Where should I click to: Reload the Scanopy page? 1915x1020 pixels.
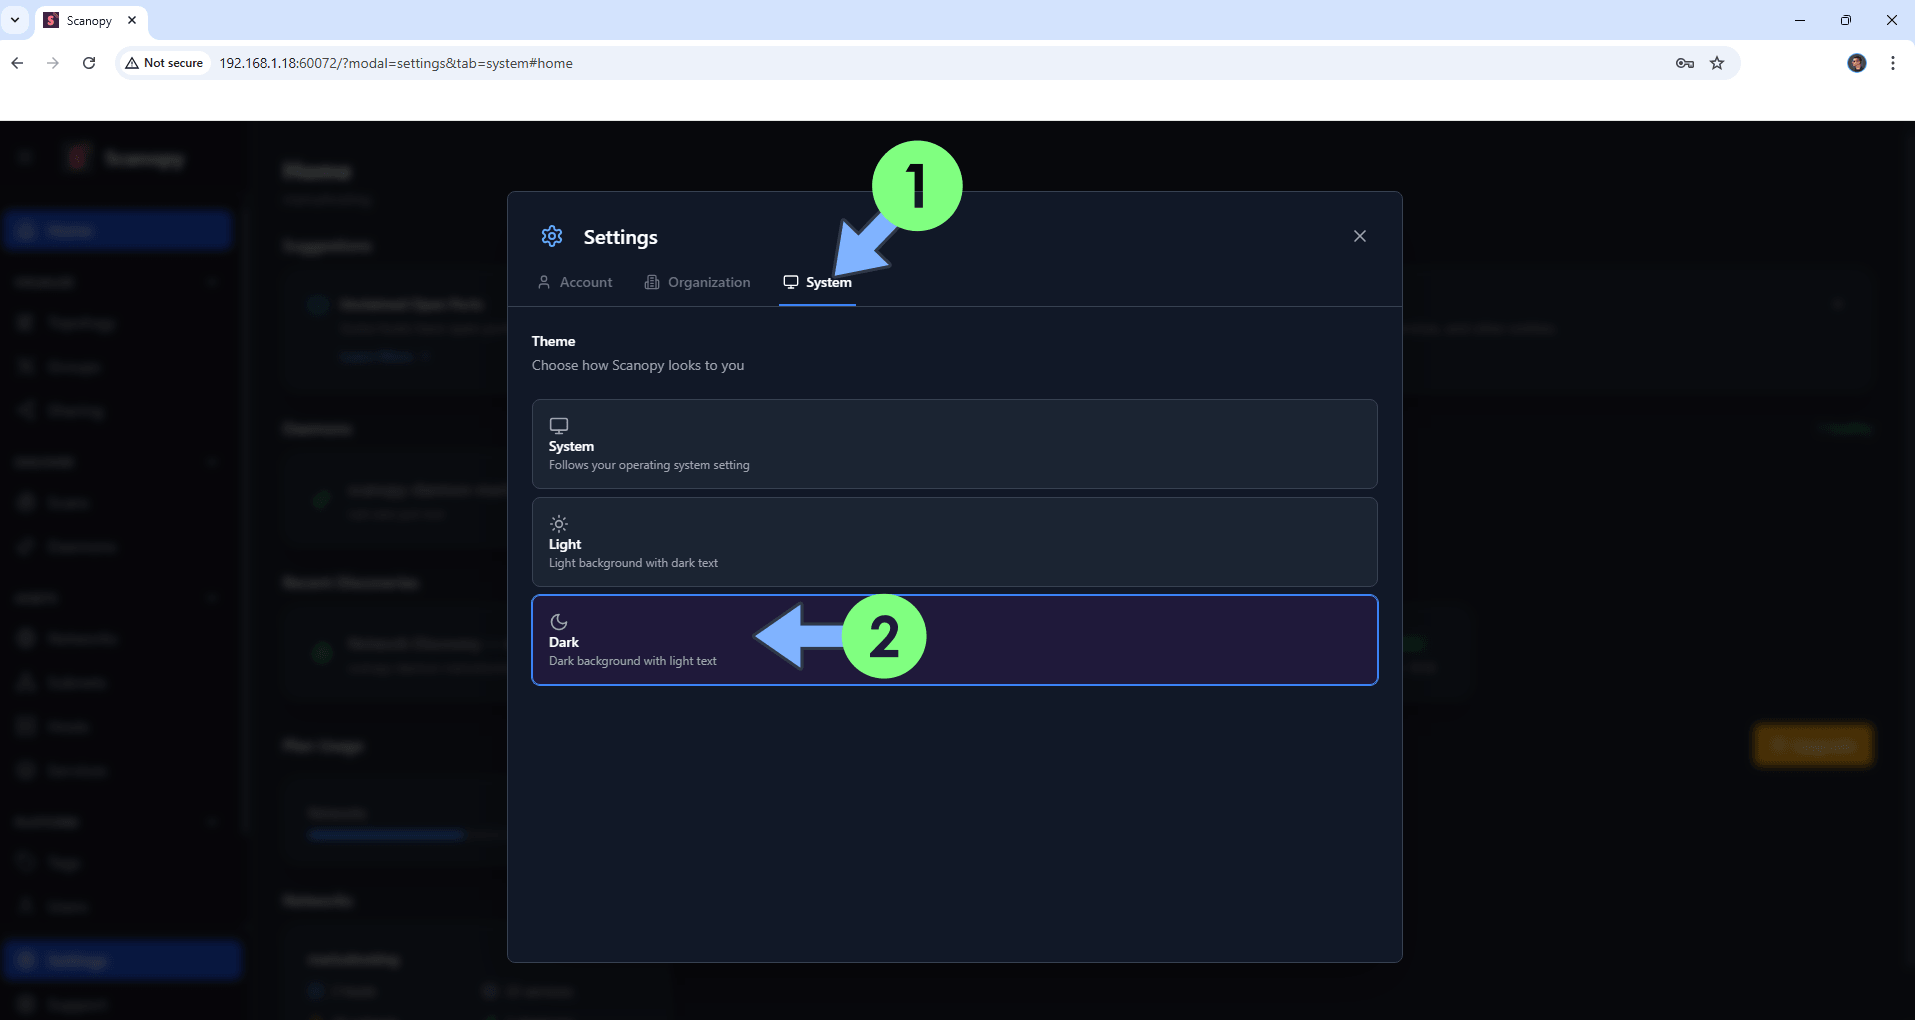89,63
